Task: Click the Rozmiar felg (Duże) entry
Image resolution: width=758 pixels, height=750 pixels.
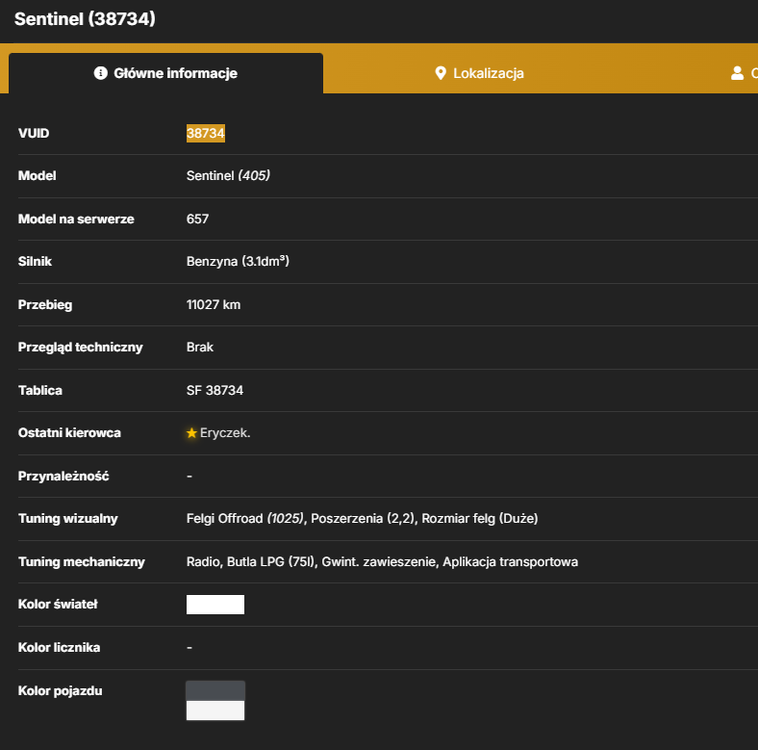Action: coord(480,518)
